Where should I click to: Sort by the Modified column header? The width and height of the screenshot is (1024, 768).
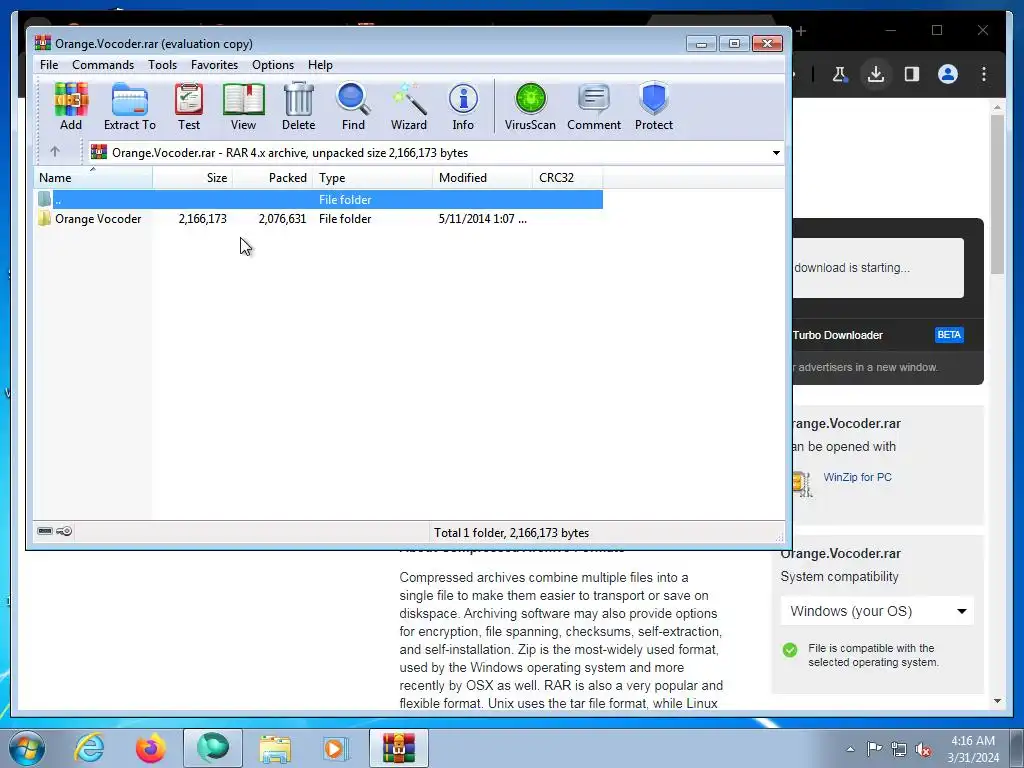coord(483,178)
